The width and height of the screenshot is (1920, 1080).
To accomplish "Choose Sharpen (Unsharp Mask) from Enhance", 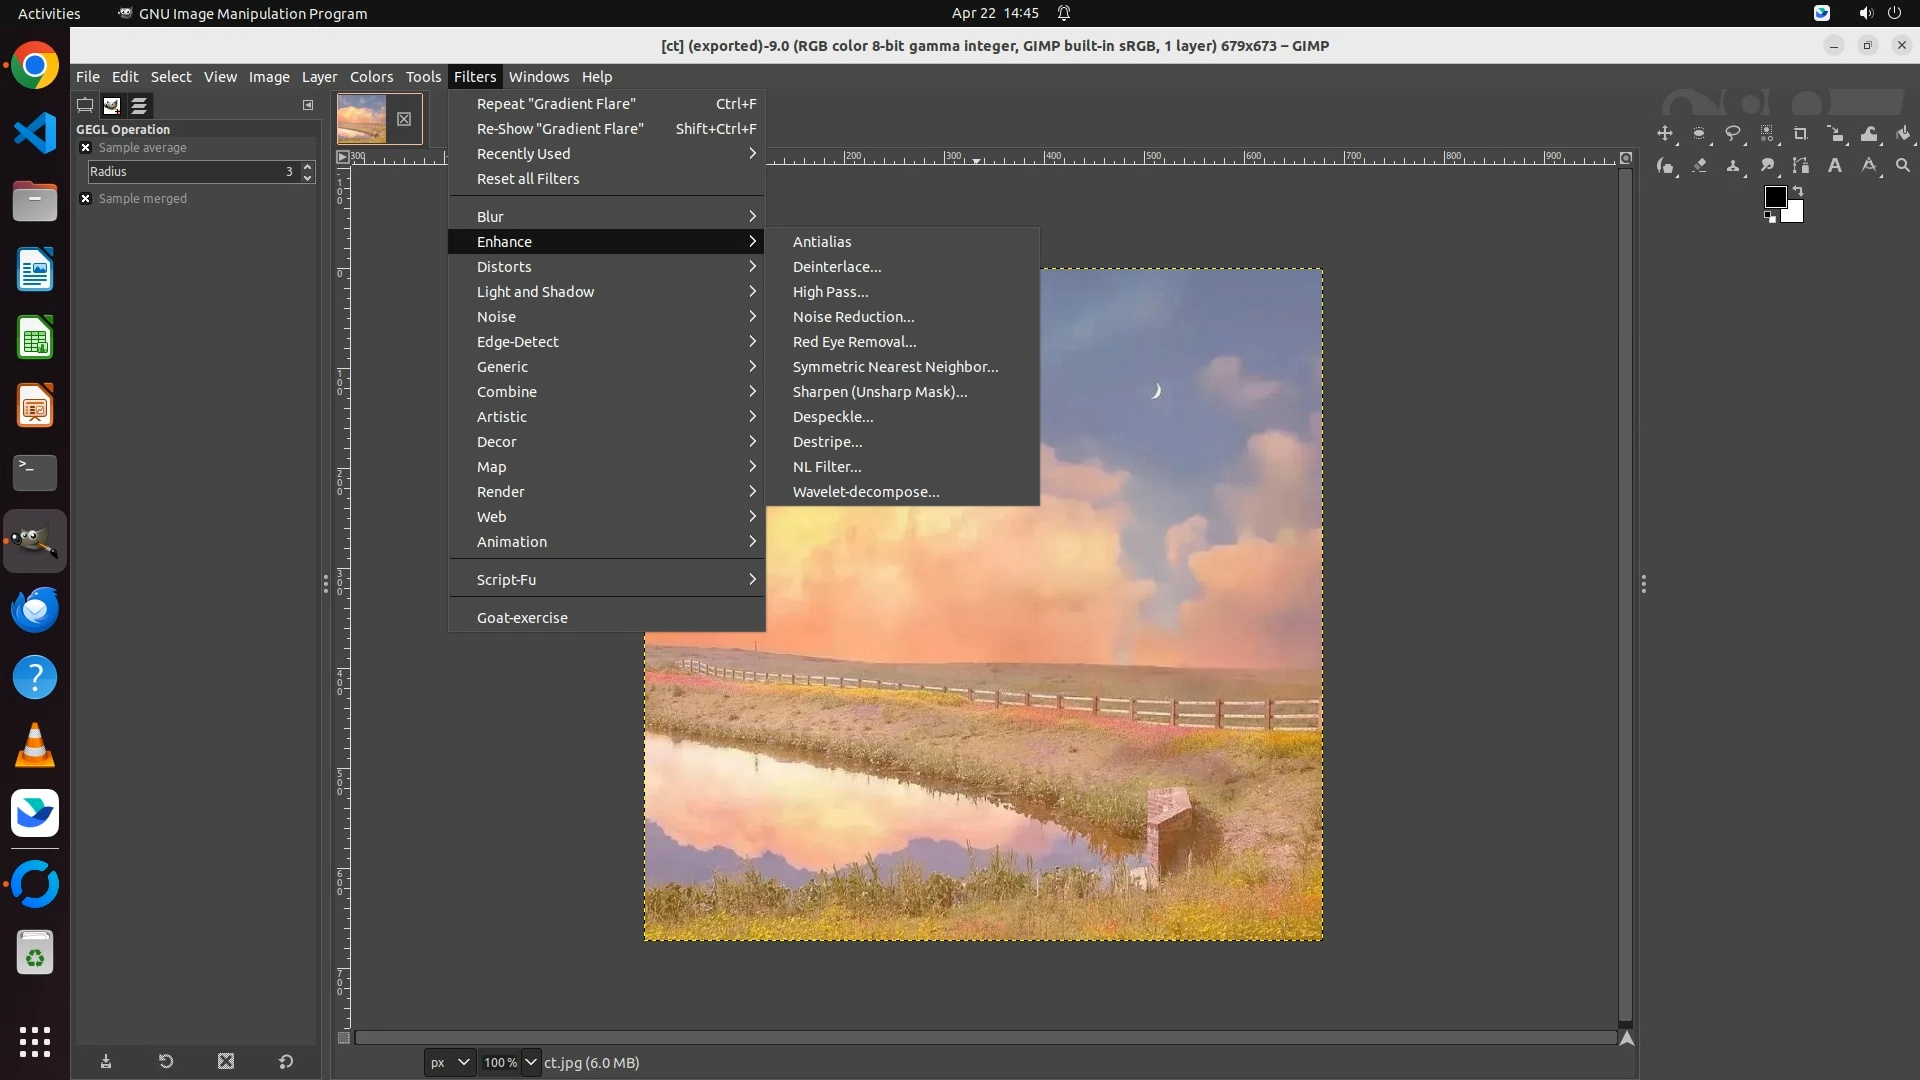I will [879, 392].
